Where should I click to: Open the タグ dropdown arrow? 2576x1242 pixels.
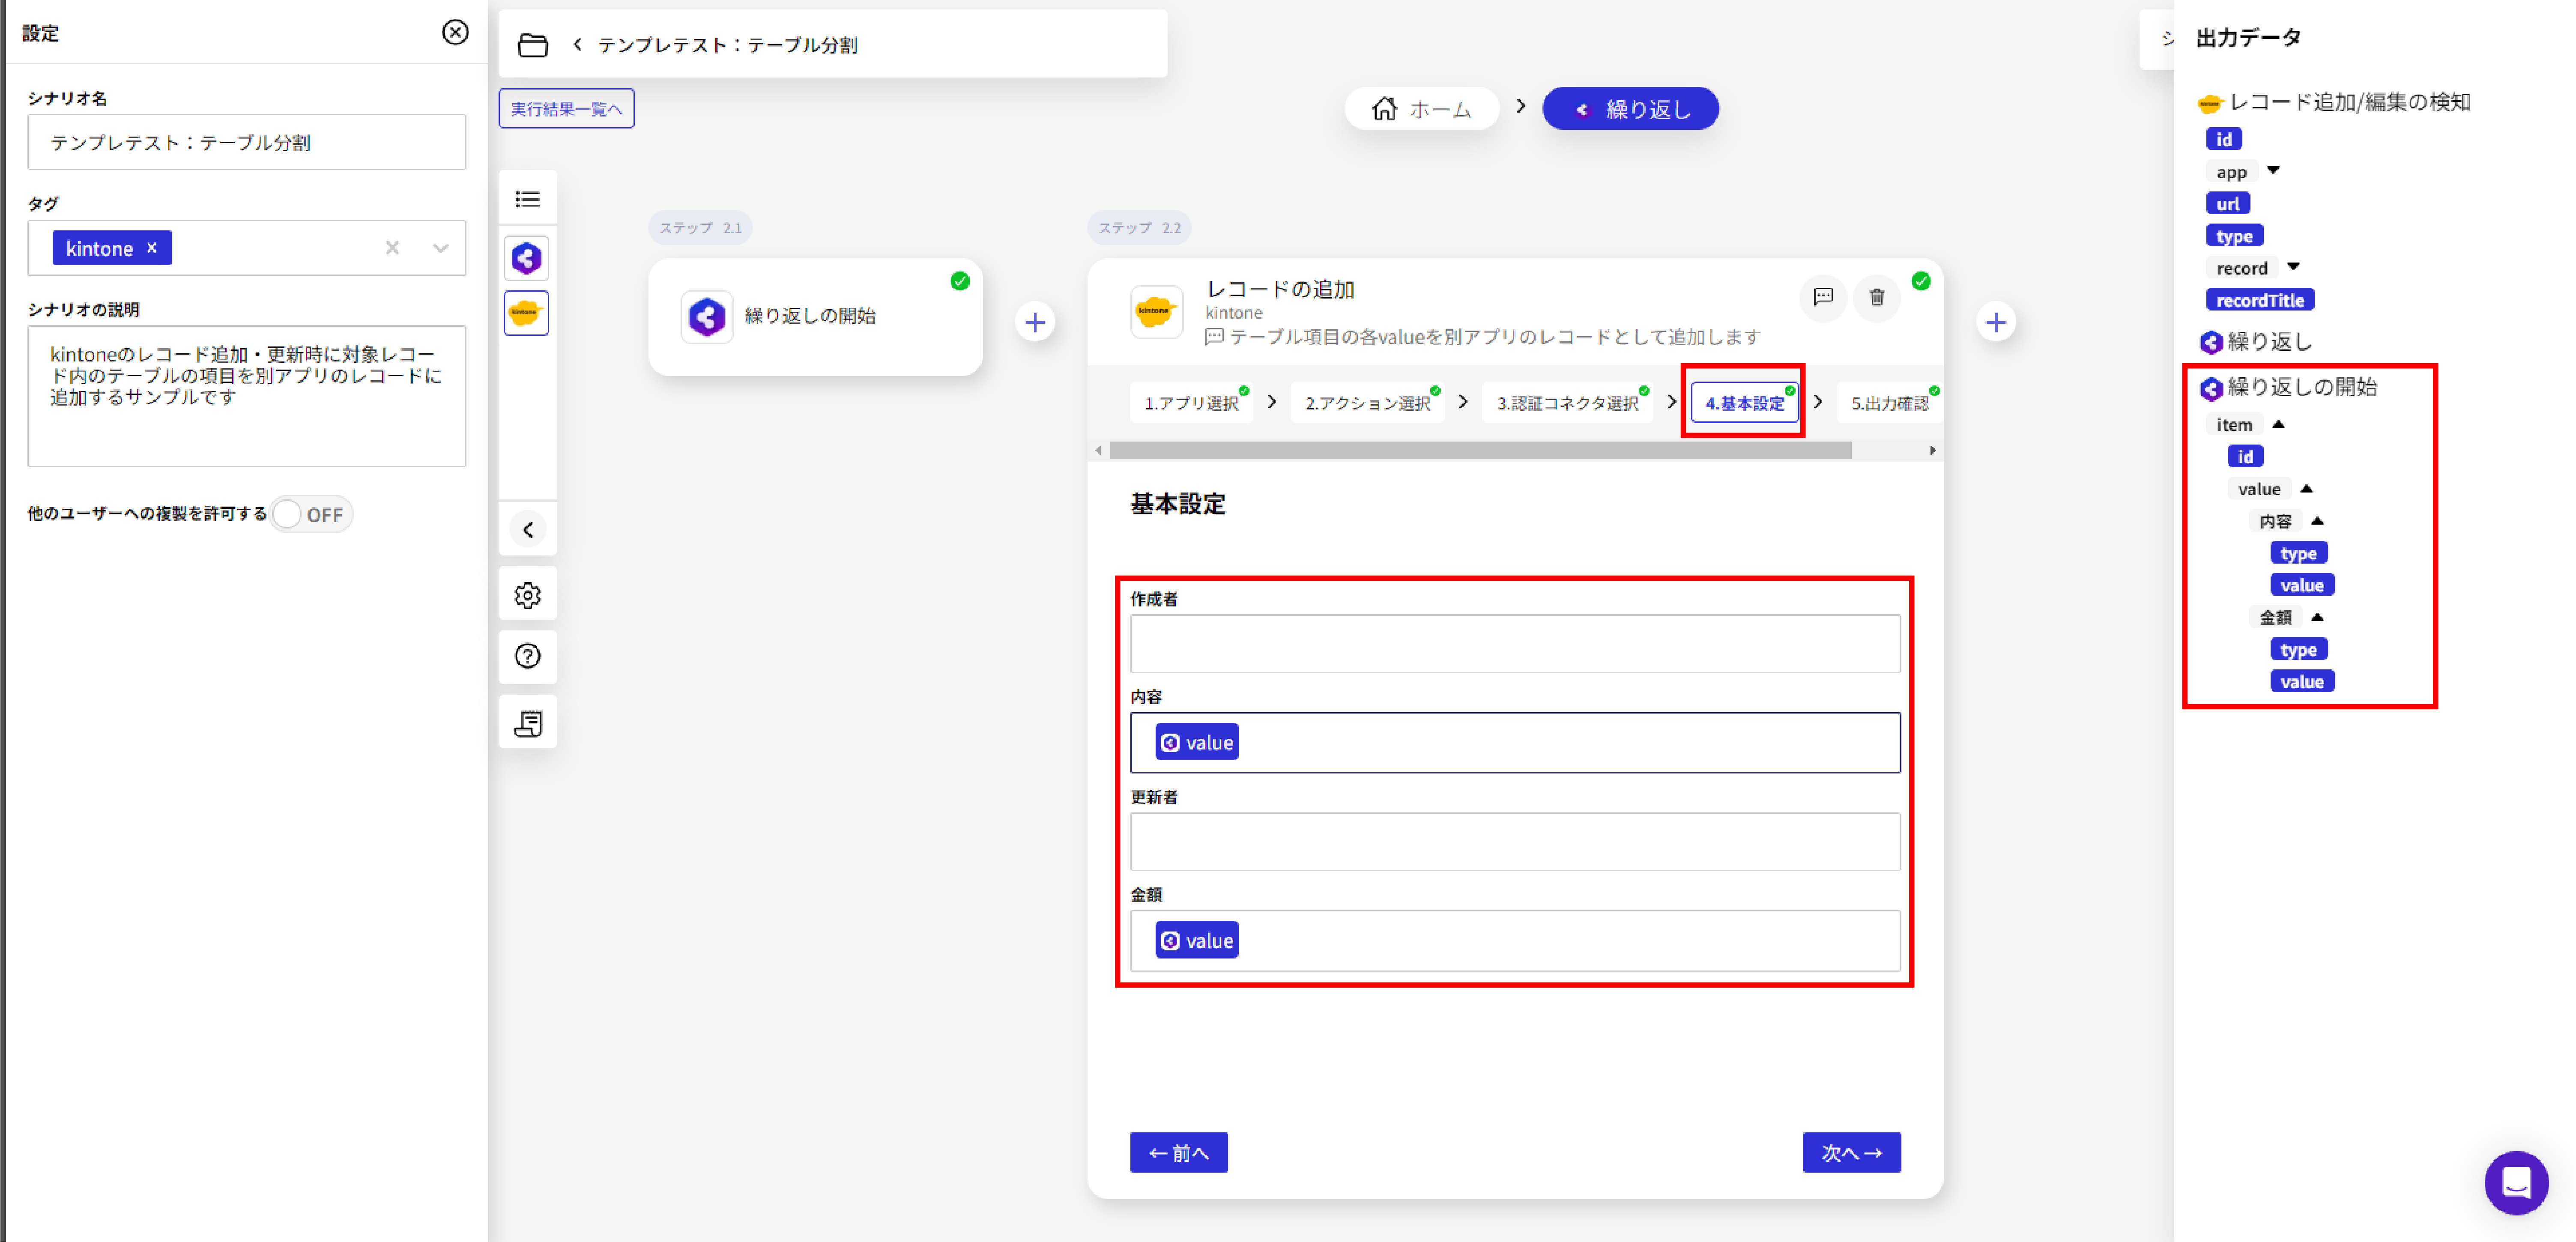pos(440,248)
